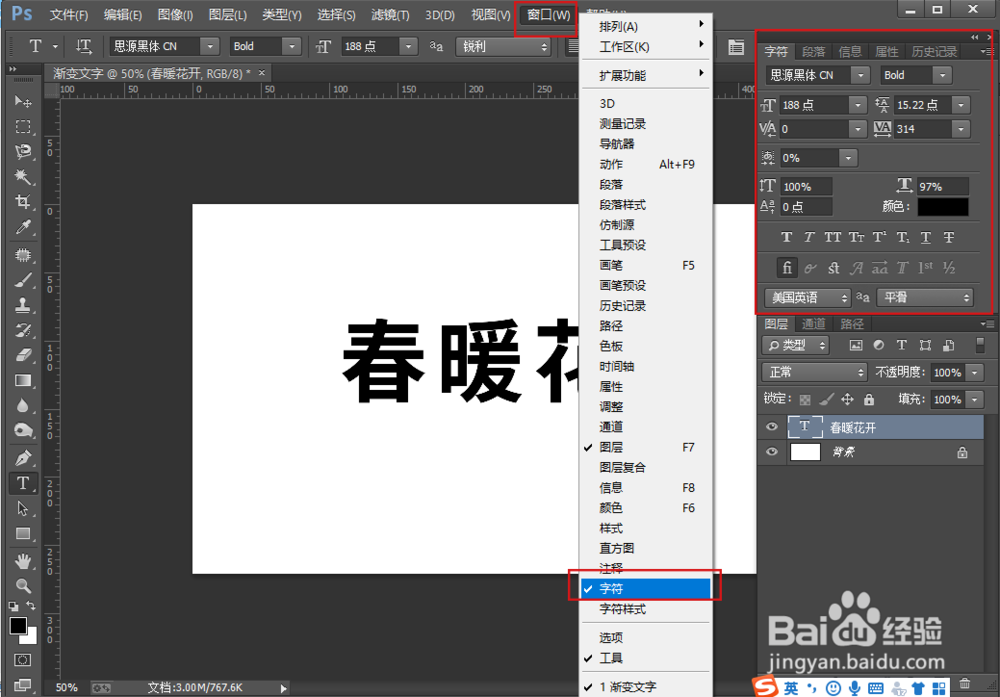
Task: Switch to the 通道 panel tab
Action: pos(813,323)
